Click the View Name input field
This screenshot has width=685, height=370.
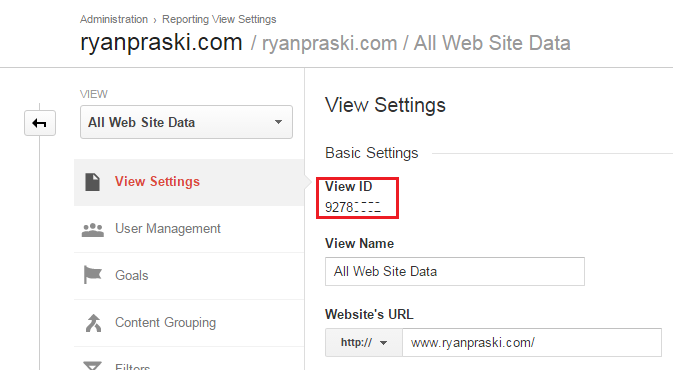pyautogui.click(x=455, y=271)
